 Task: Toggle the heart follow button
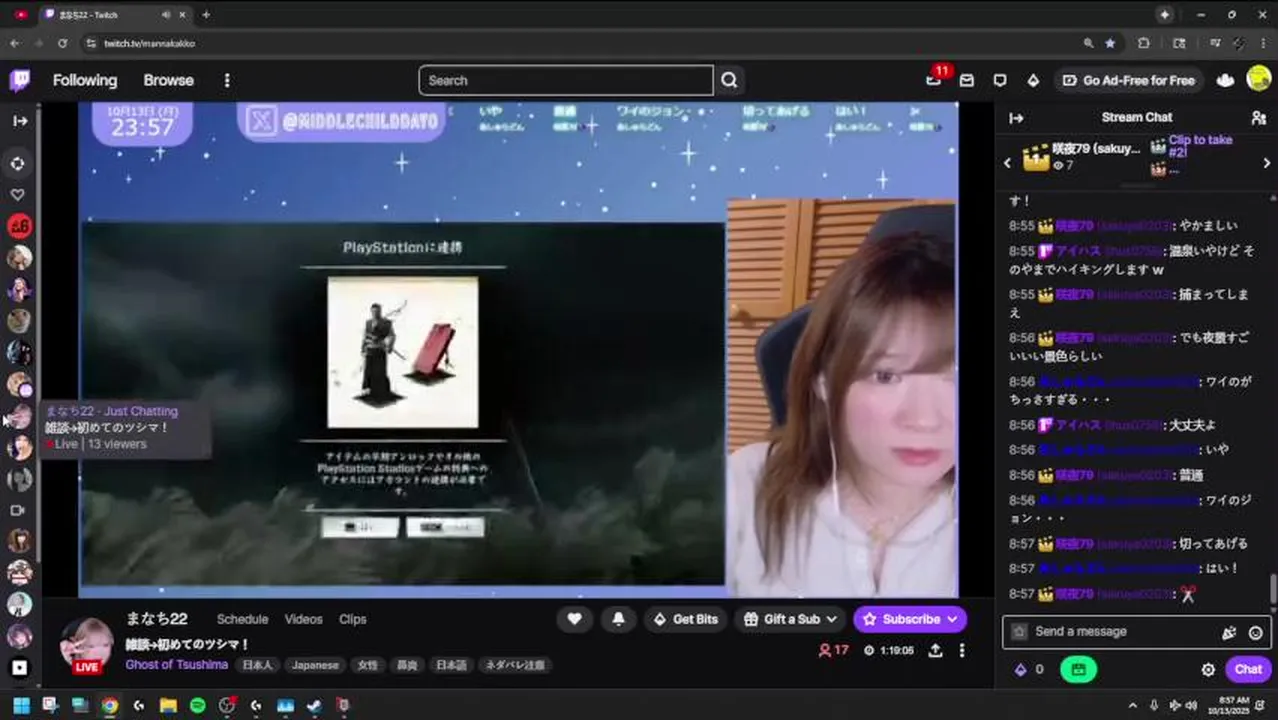coord(574,619)
